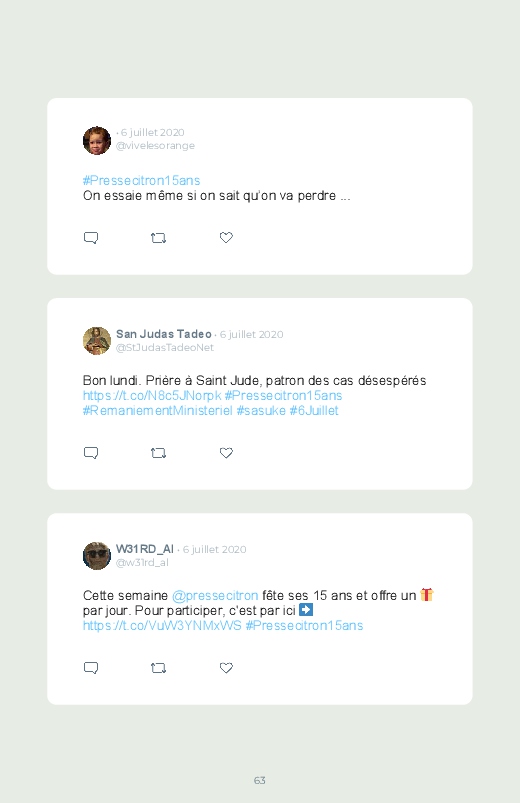This screenshot has height=803, width=520.
Task: Open the @w31rd_al handle
Action: pyautogui.click(x=142, y=562)
